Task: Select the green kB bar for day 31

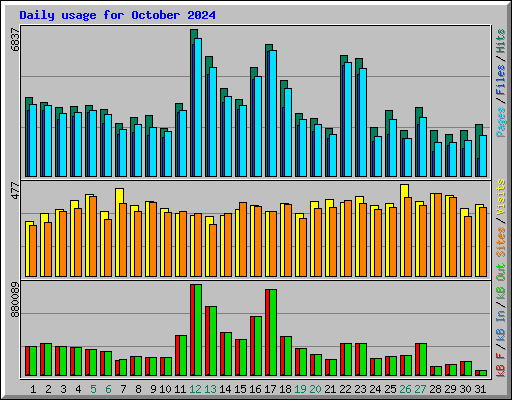Action: click(483, 373)
